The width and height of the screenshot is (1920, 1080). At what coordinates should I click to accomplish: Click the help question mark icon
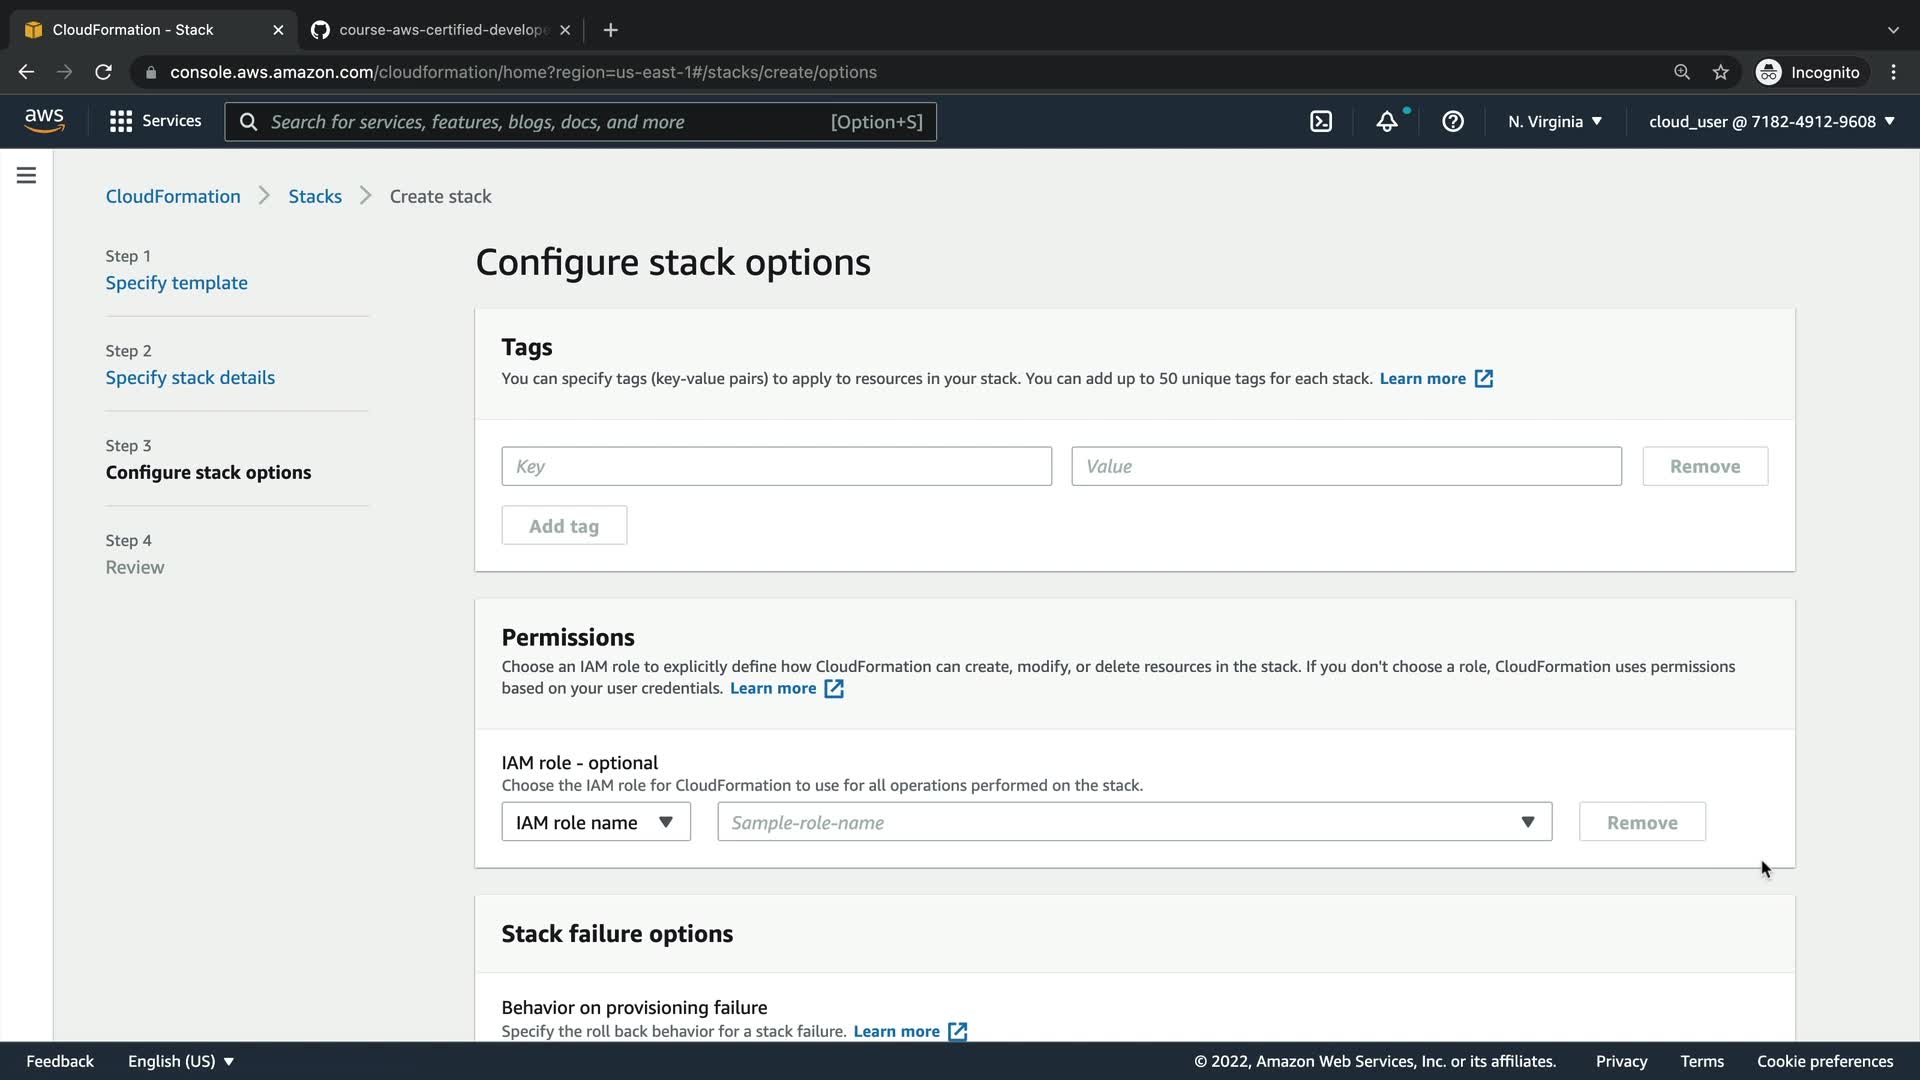(1453, 121)
